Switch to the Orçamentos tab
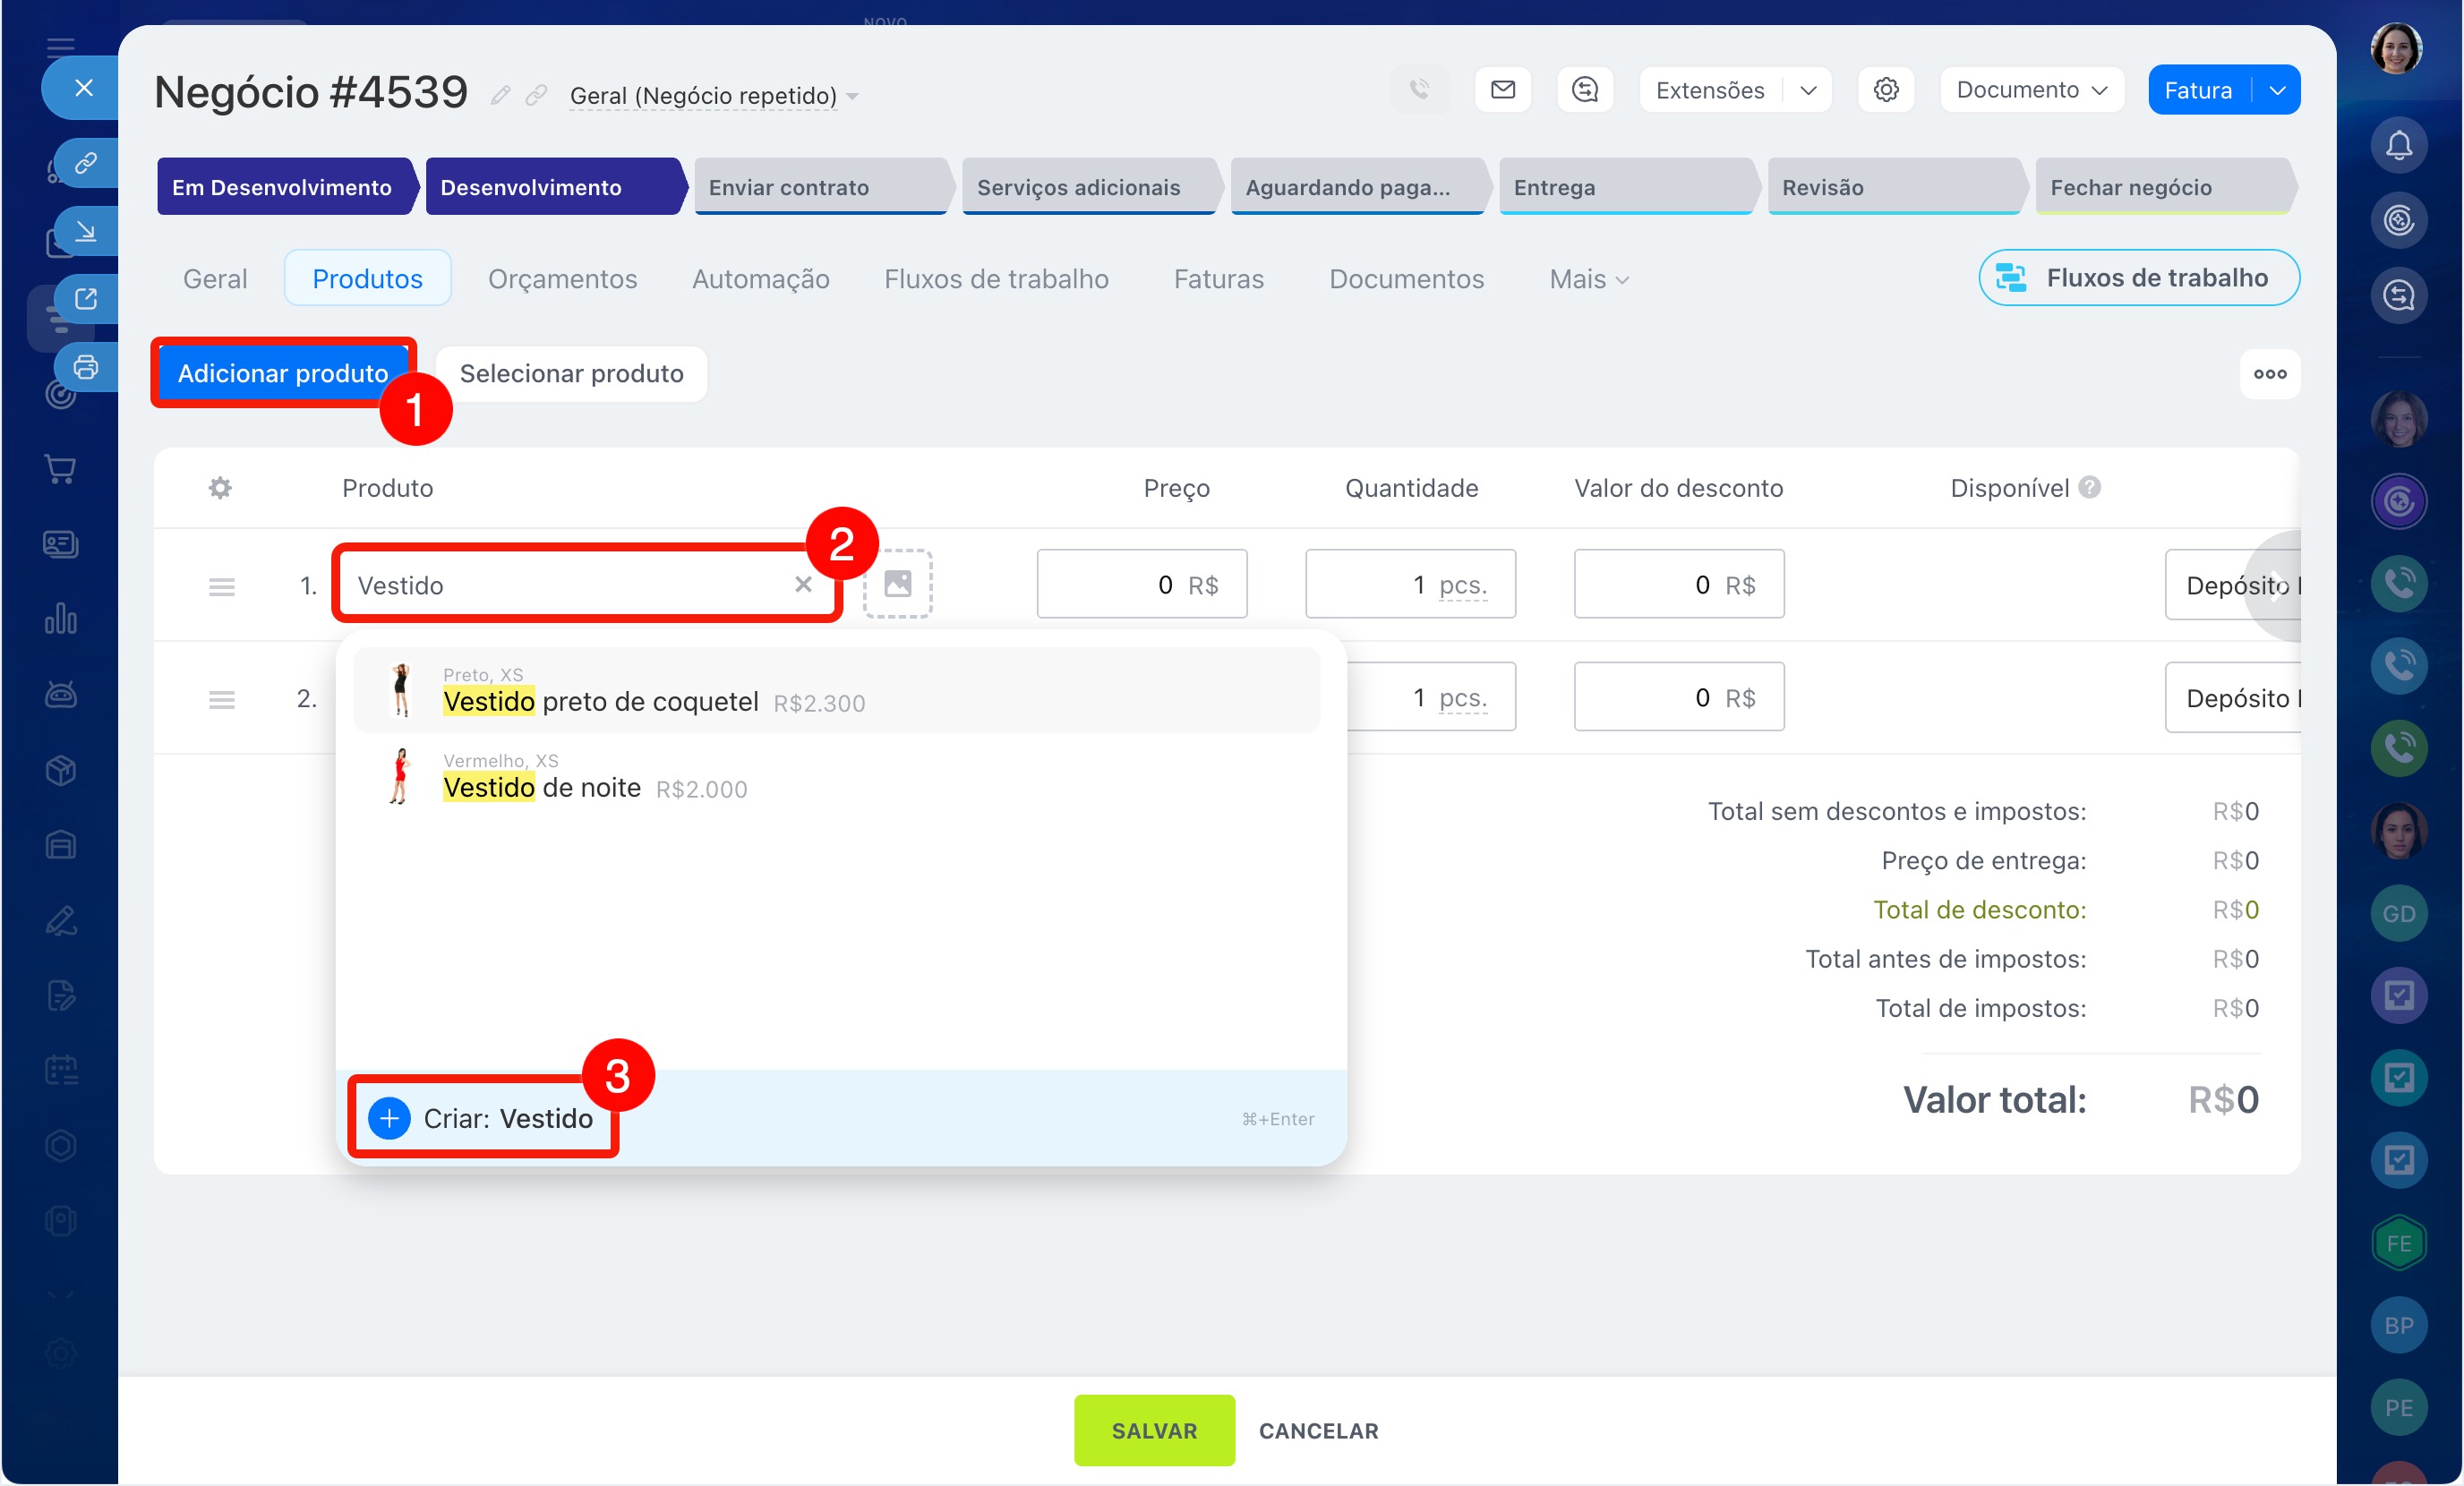Viewport: 2464px width, 1486px height. [x=562, y=279]
